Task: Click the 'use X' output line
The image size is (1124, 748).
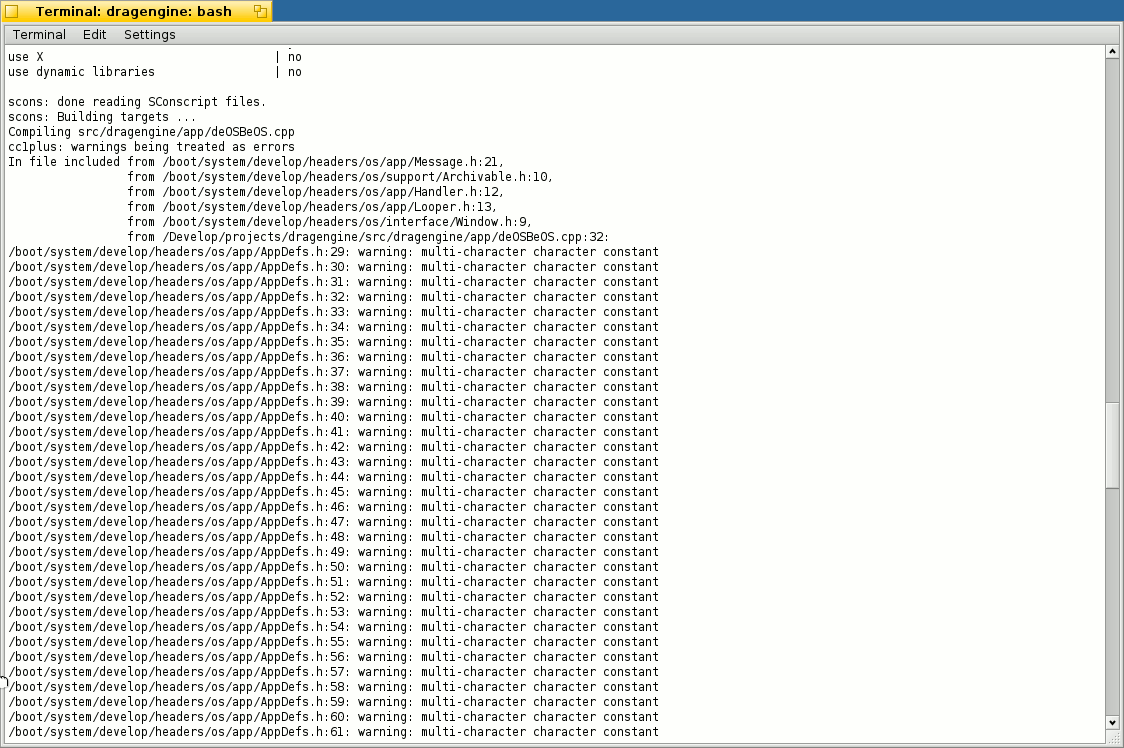Action: point(155,57)
